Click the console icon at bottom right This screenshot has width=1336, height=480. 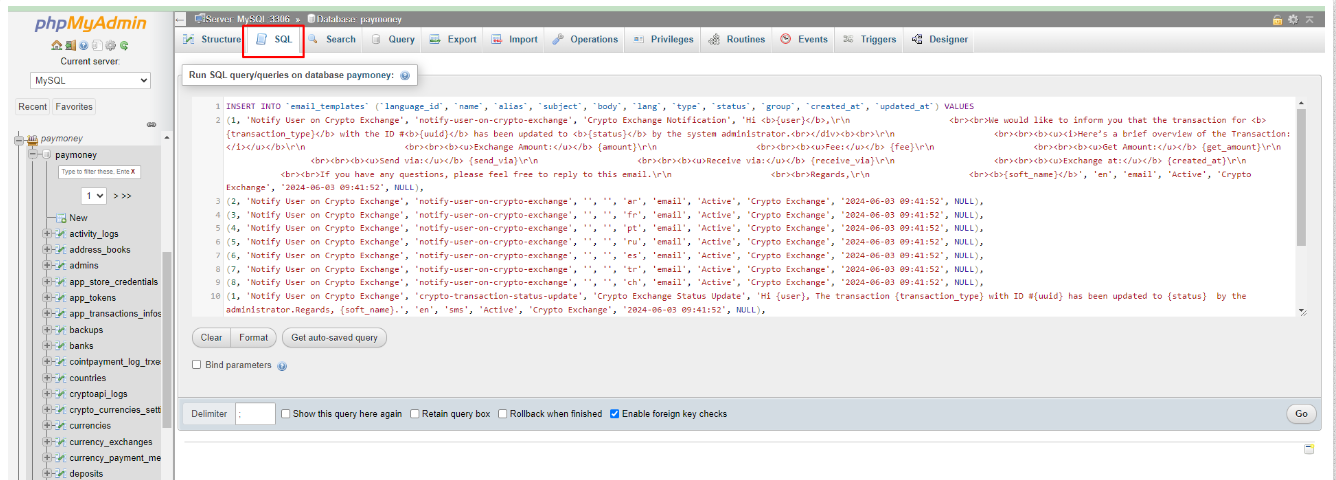coord(1308,449)
